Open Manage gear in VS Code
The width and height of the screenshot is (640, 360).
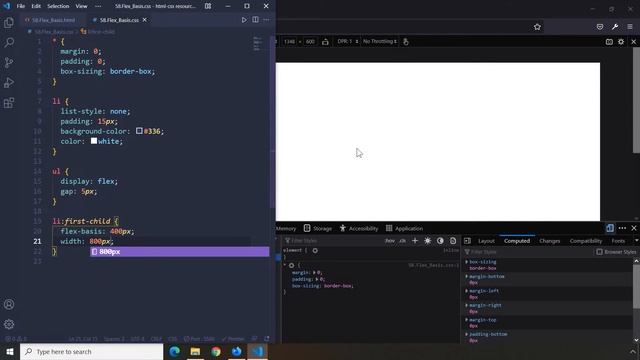9,324
